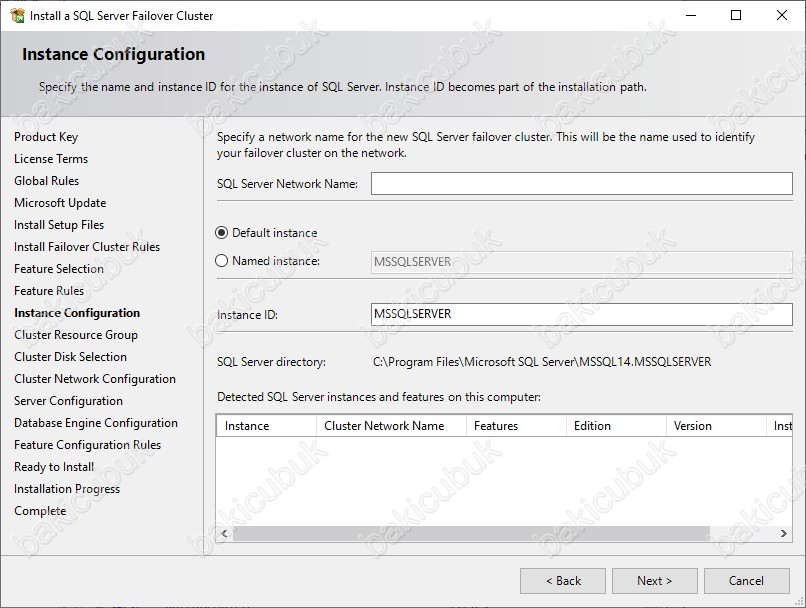Click the SQL Server Network Name field
The image size is (806, 608).
[x=581, y=183]
